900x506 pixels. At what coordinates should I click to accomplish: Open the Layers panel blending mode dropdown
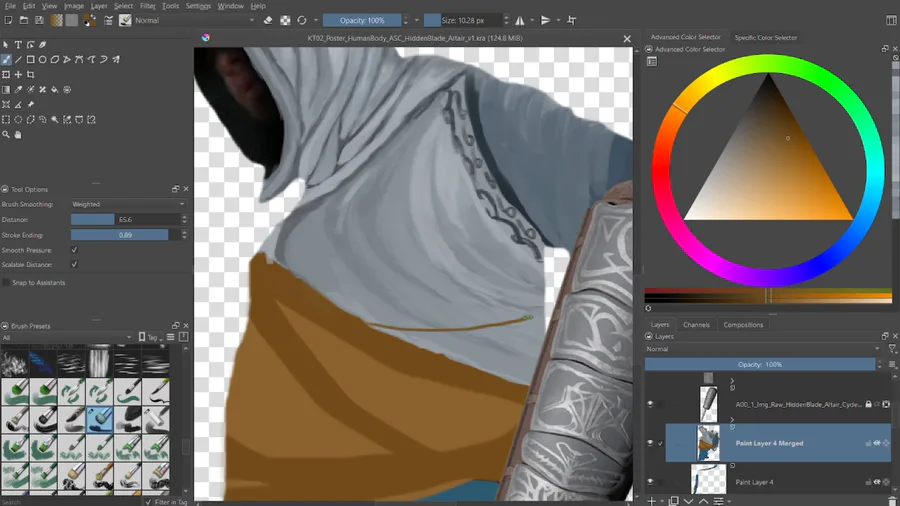pos(763,349)
